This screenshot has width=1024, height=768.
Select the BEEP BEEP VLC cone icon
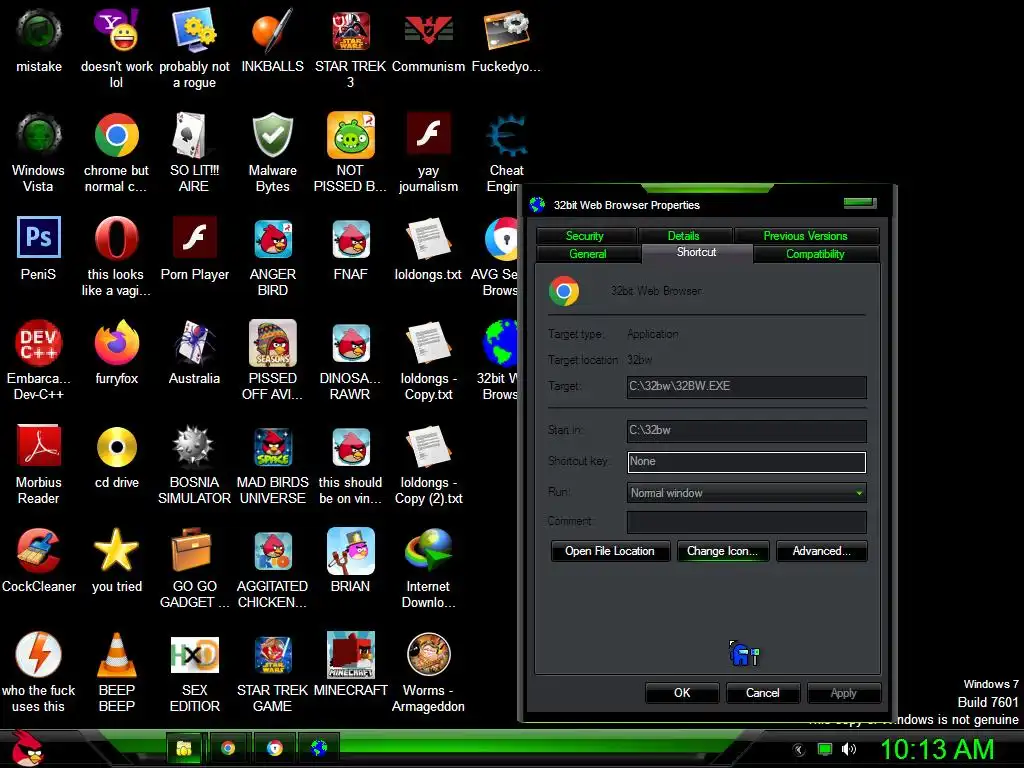116,671
